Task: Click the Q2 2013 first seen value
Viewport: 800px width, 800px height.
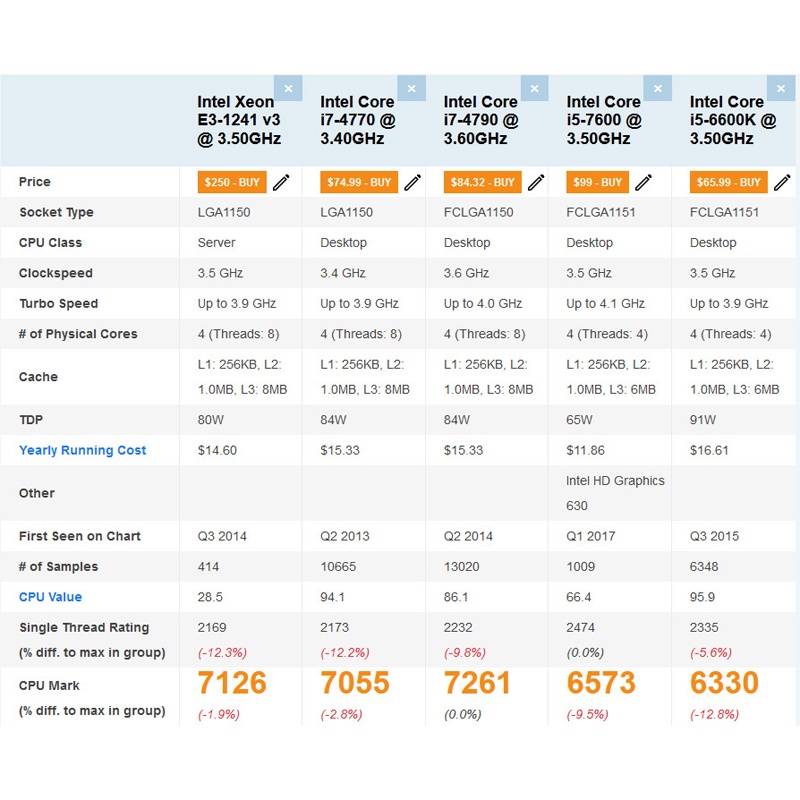Action: pos(345,536)
